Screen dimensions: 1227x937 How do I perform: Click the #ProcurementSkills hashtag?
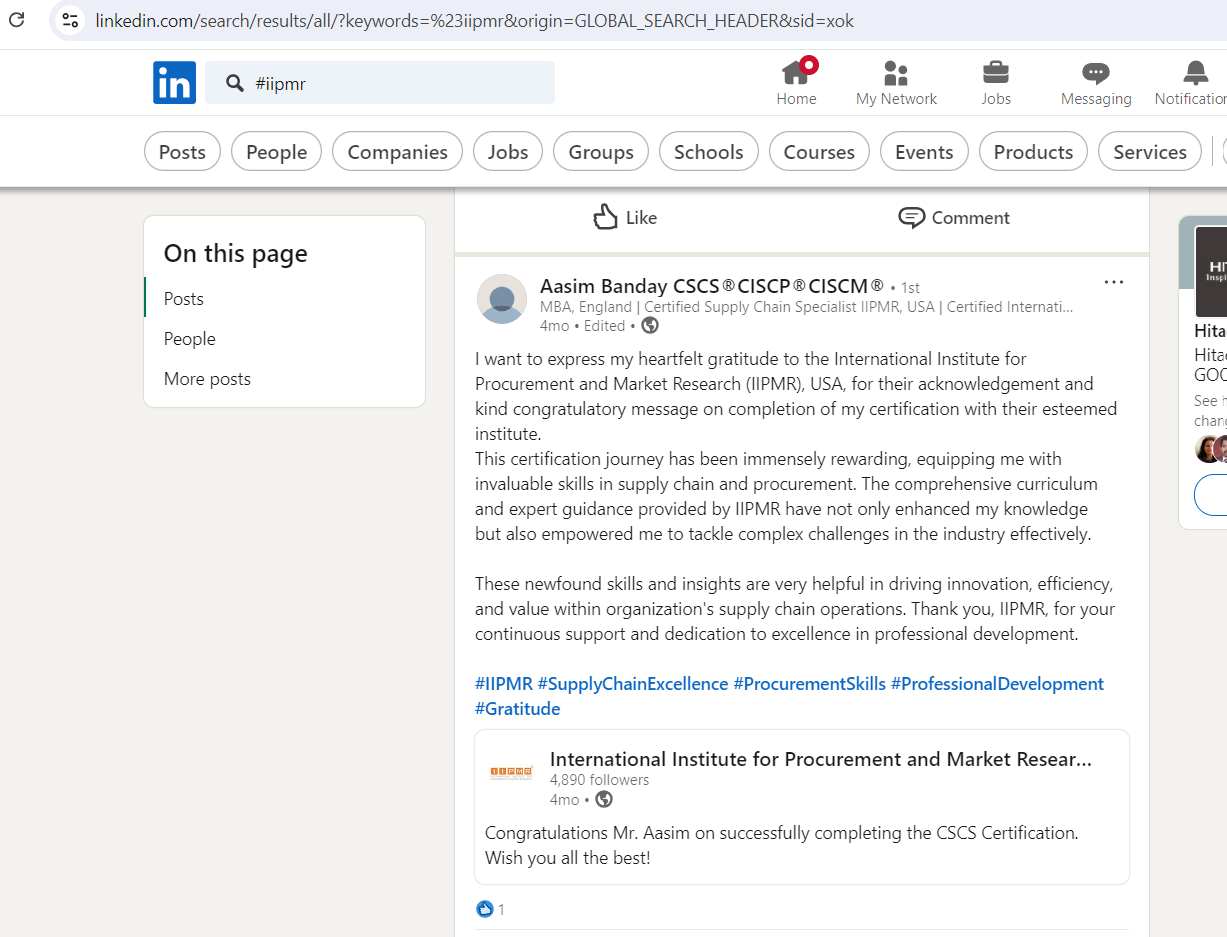coord(810,684)
